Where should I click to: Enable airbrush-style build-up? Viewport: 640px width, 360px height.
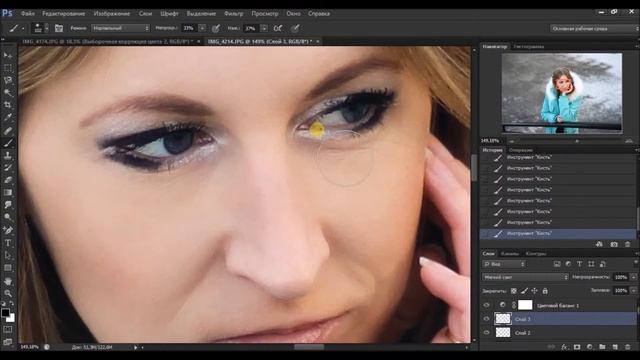[278, 28]
